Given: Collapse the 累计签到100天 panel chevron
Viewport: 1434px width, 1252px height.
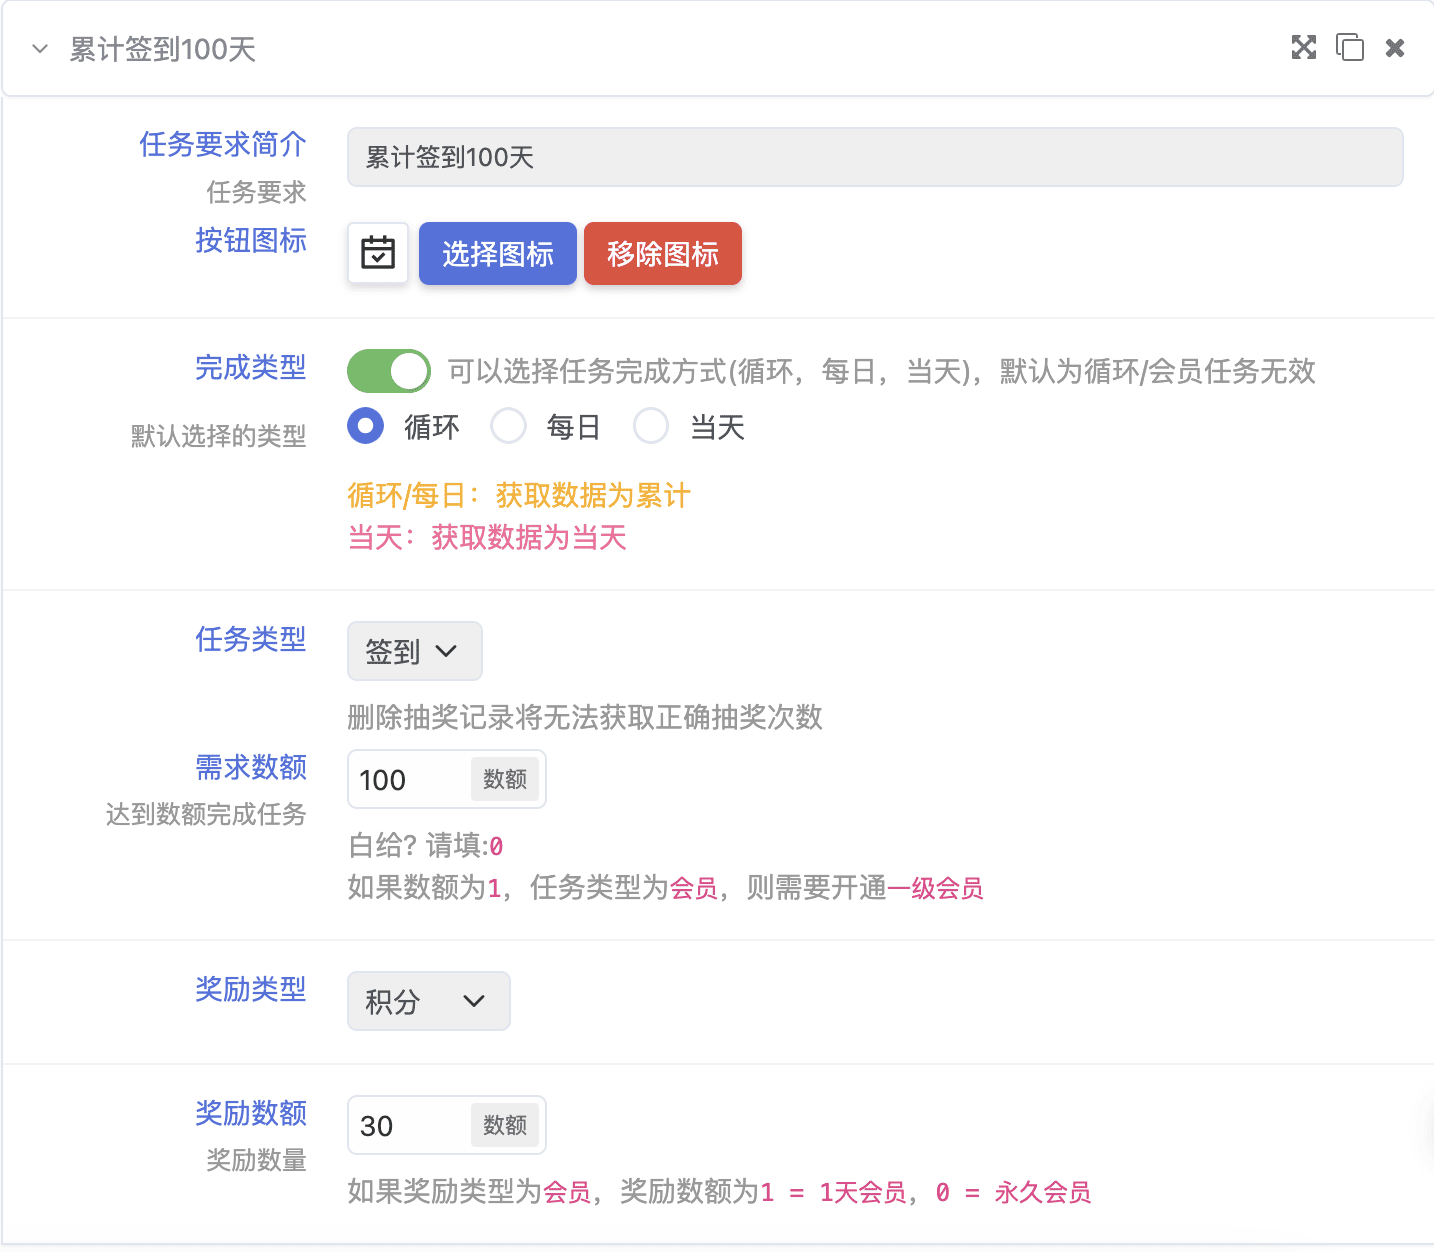Looking at the screenshot, I should [40, 49].
